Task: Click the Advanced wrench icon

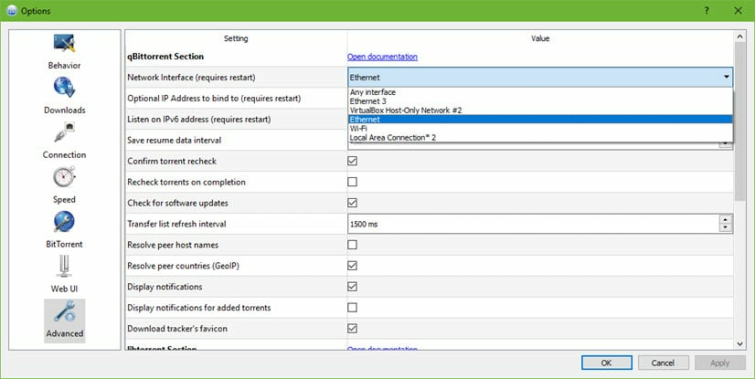Action: 64,312
